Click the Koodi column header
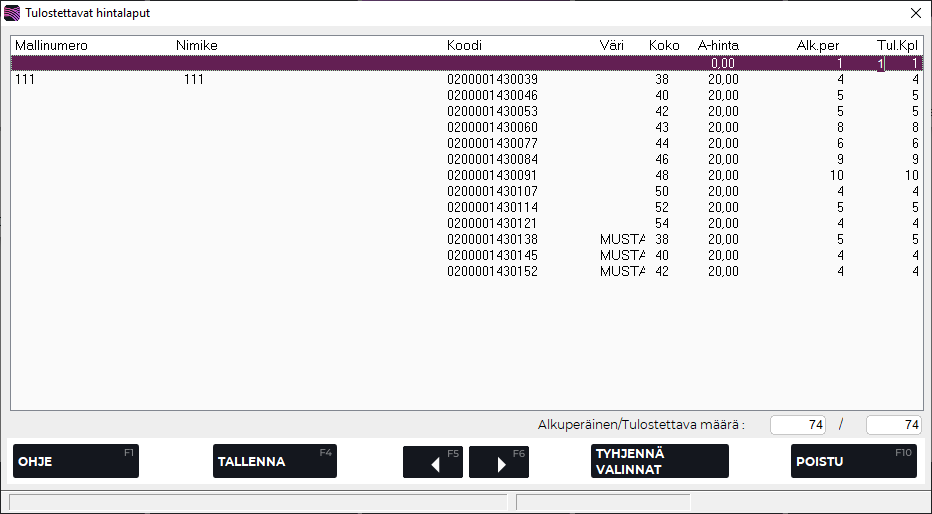932x514 pixels. coord(465,46)
